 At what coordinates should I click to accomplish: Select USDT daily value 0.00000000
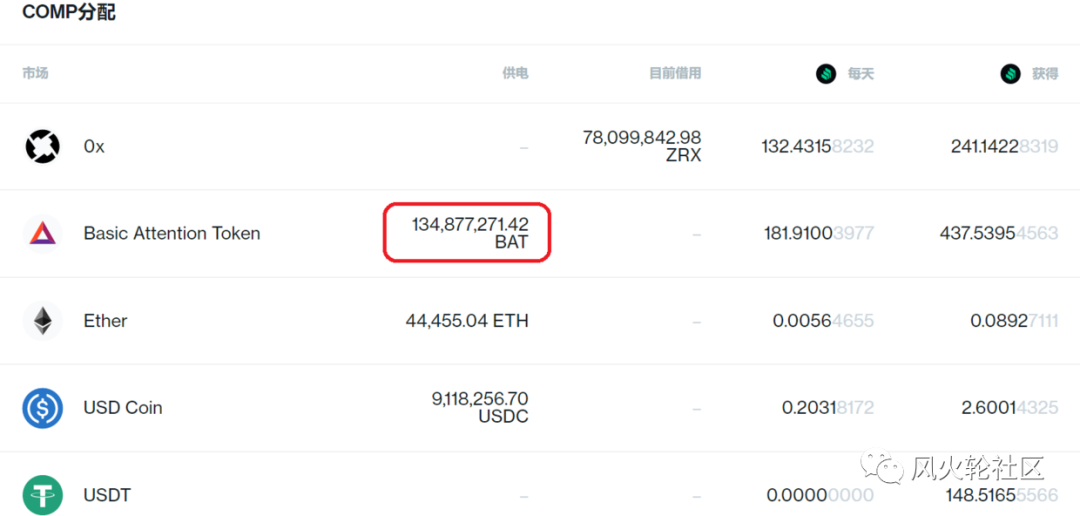tap(820, 495)
